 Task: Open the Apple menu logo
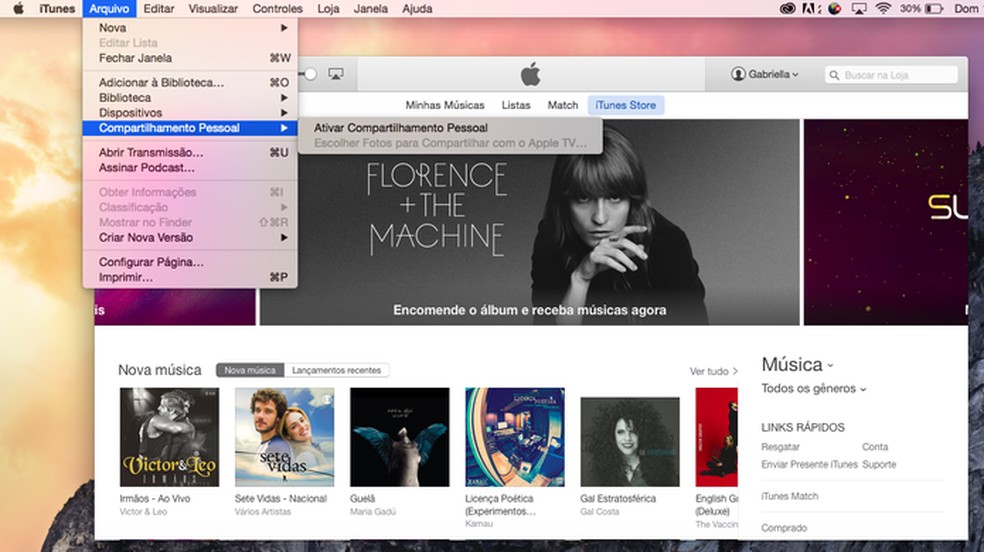point(18,8)
